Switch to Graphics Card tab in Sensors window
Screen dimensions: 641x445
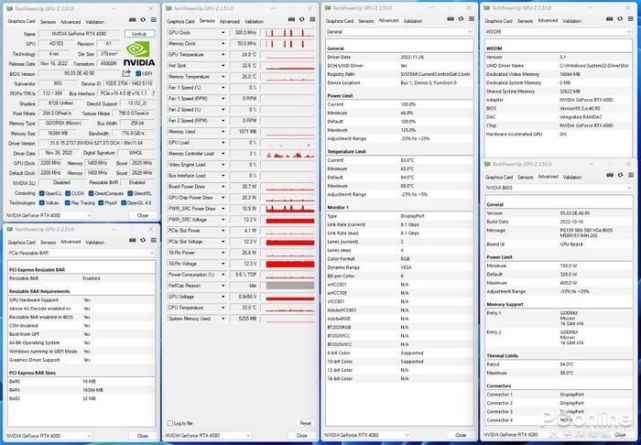tap(180, 21)
